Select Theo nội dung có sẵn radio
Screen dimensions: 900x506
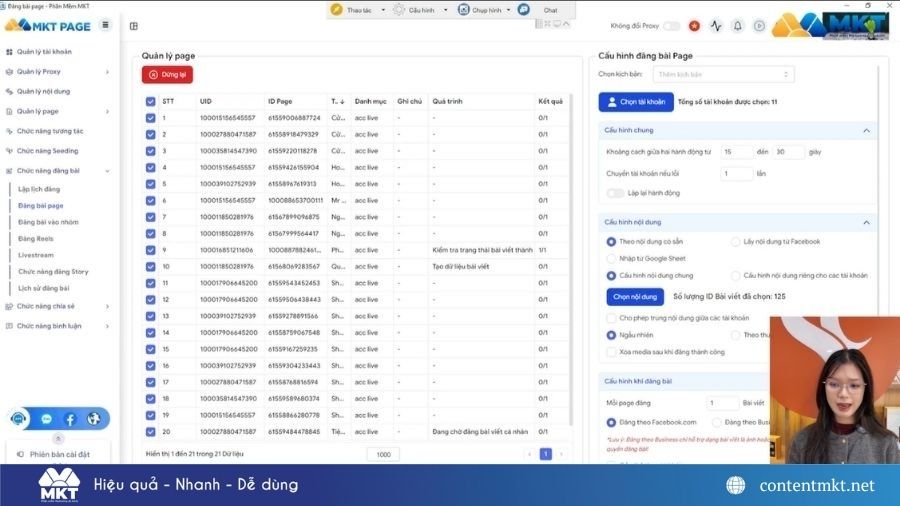(x=611, y=242)
